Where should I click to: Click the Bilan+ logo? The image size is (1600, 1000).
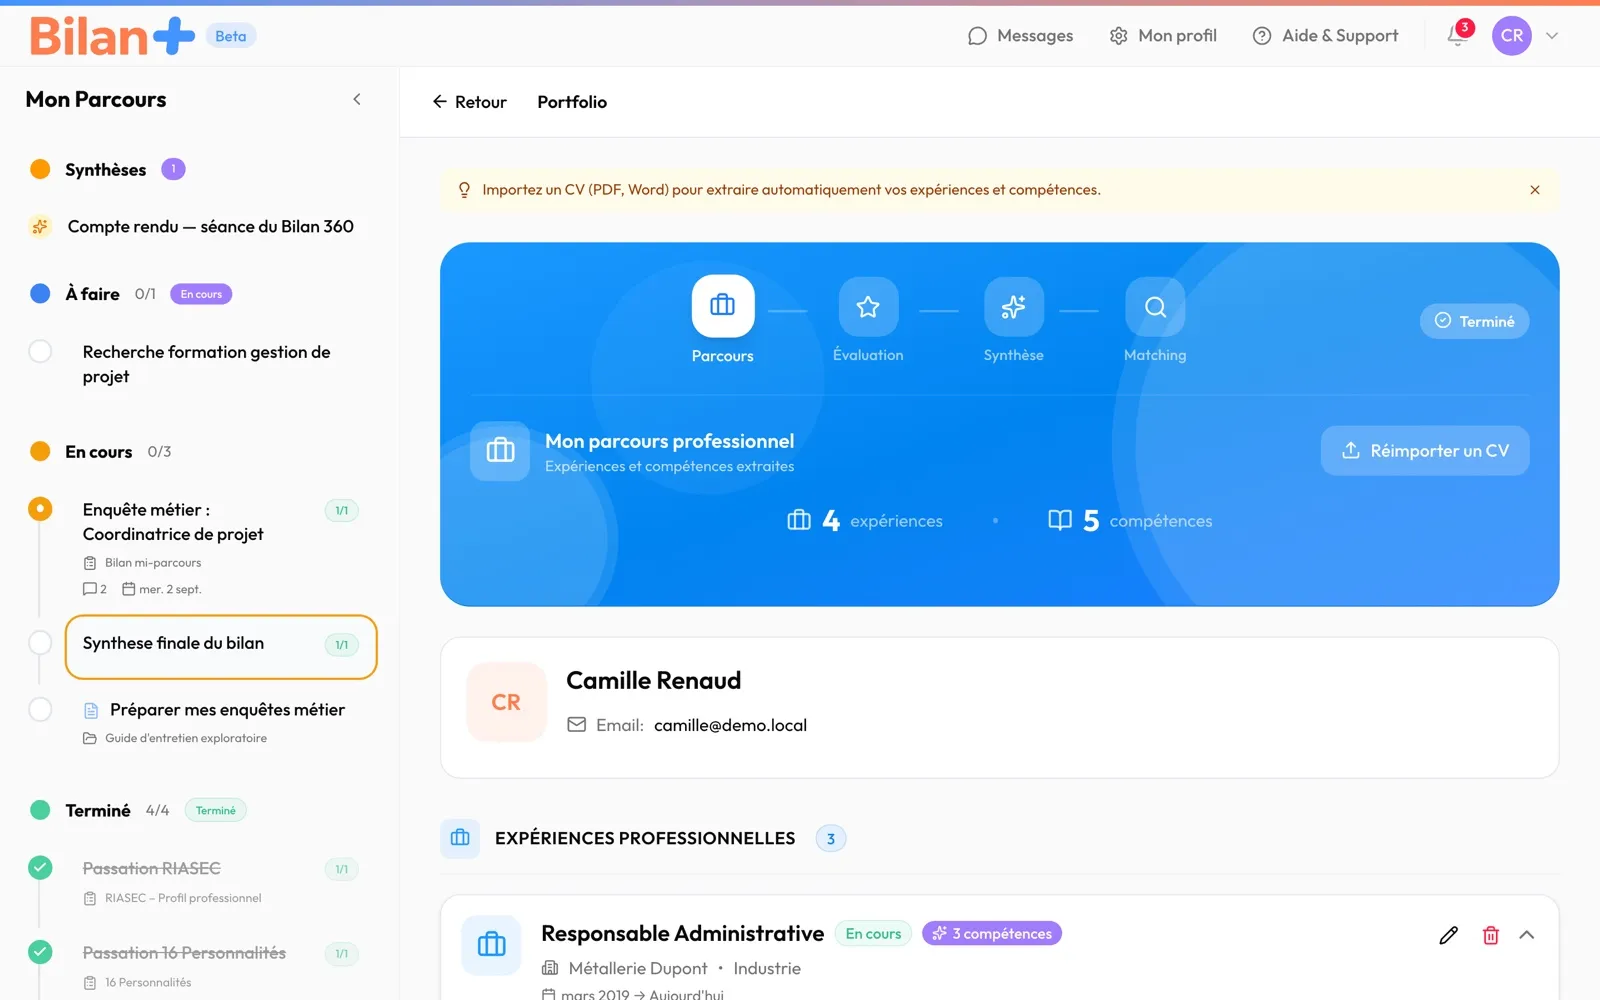[112, 36]
